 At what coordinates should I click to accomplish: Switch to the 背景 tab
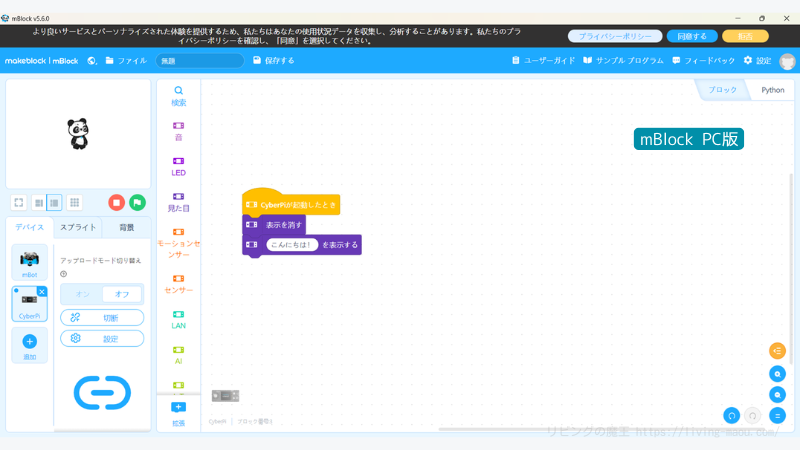(127, 228)
